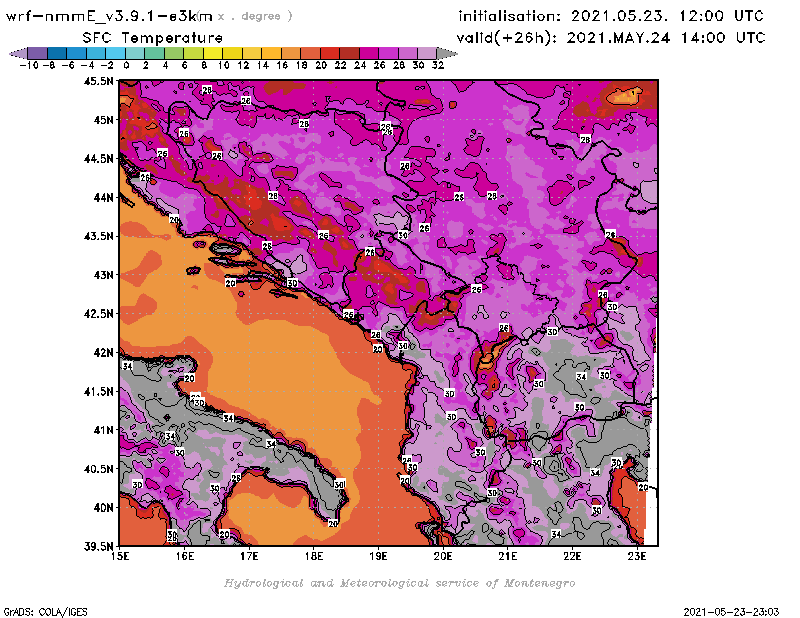Viewport: 800px width, 618px height.
Task: Click the 'valid(+26h): 2021.MAY.24 14:00 UTC' text
Action: (611, 38)
